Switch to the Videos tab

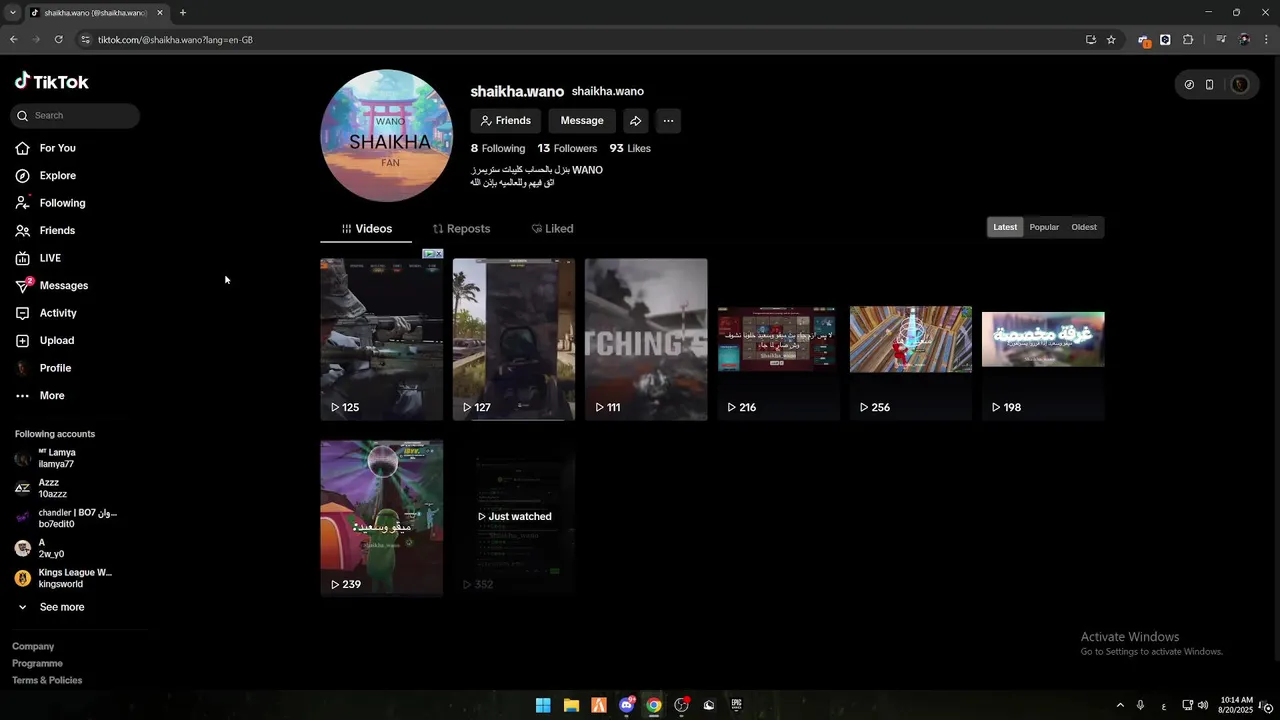(366, 229)
